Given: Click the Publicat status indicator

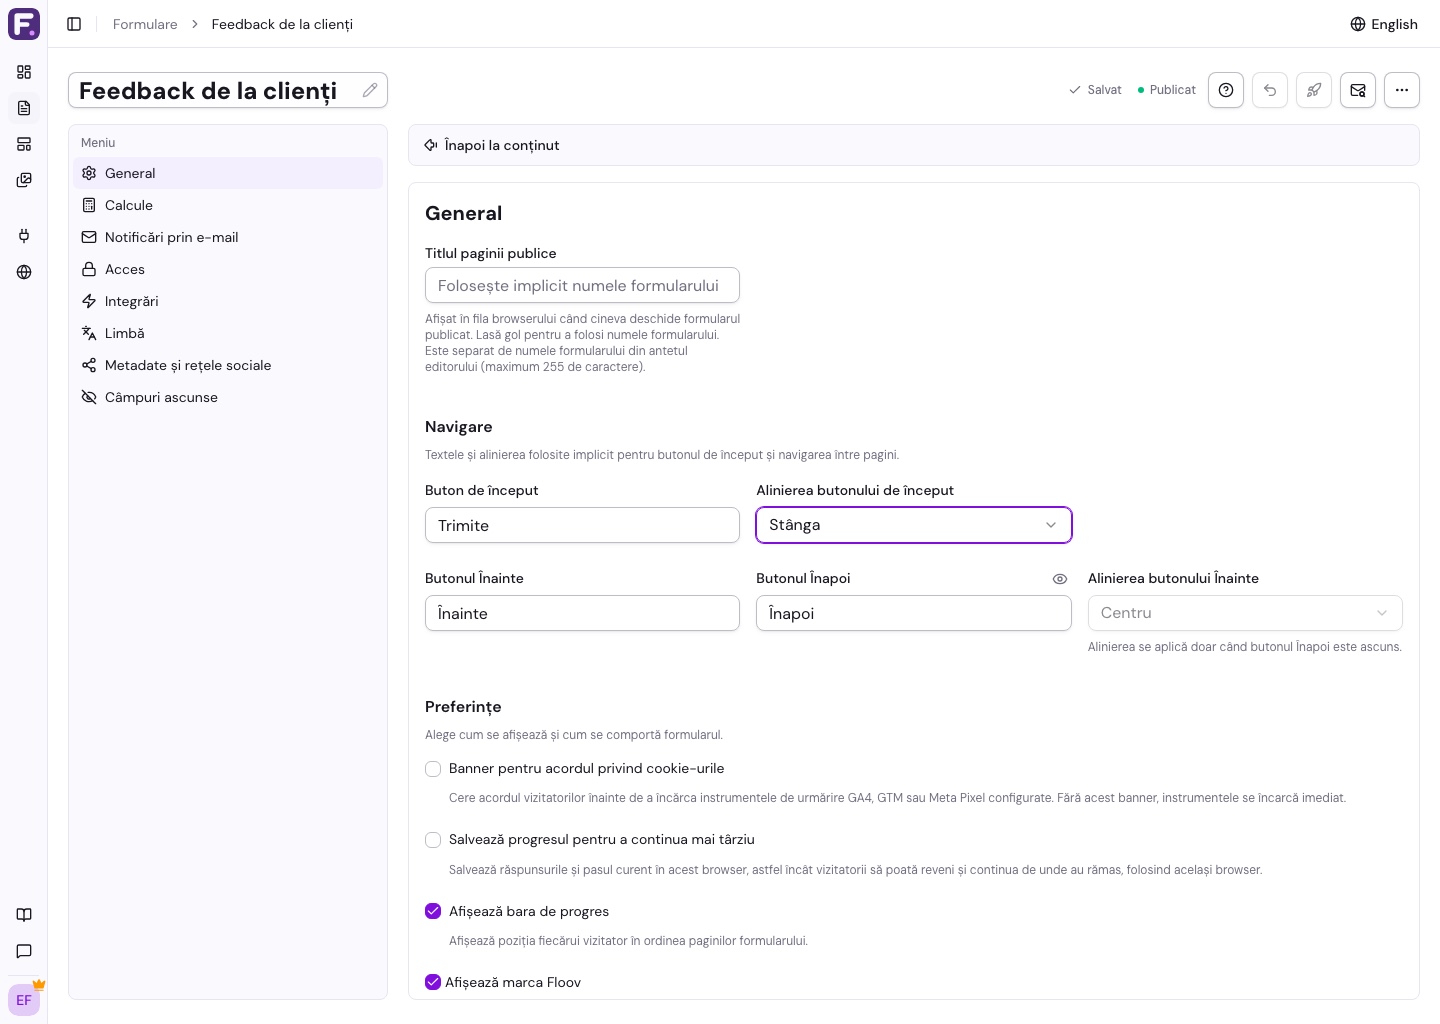Looking at the screenshot, I should tap(1166, 90).
